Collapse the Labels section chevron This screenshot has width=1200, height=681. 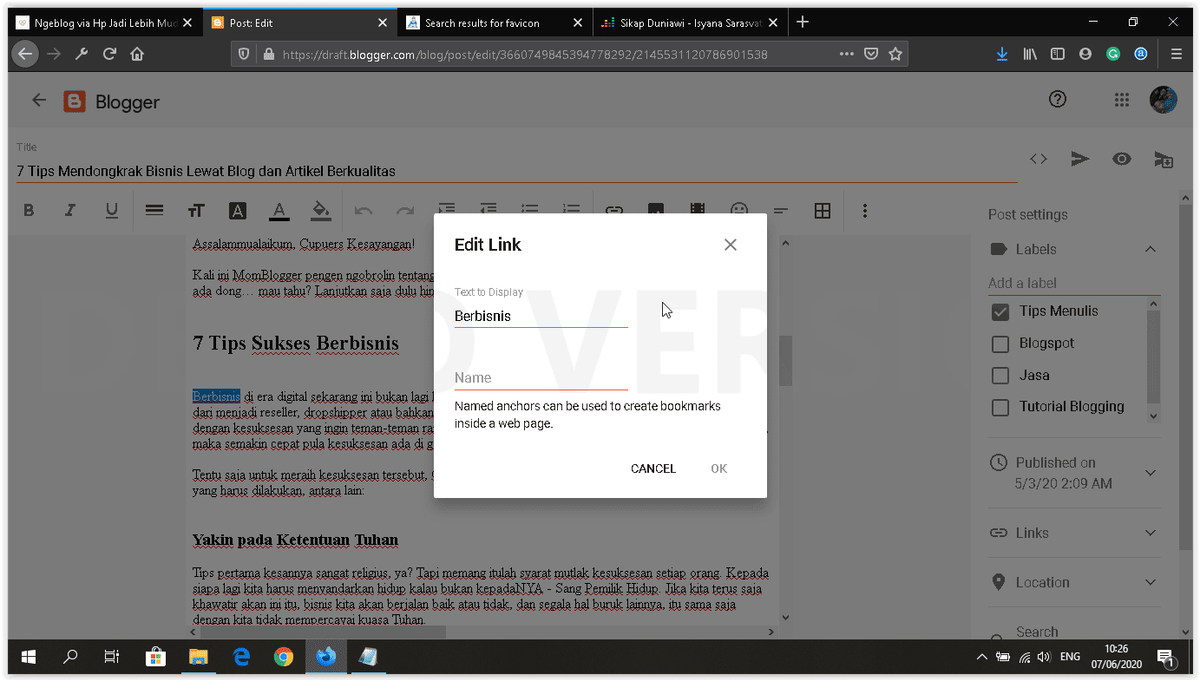[1150, 249]
